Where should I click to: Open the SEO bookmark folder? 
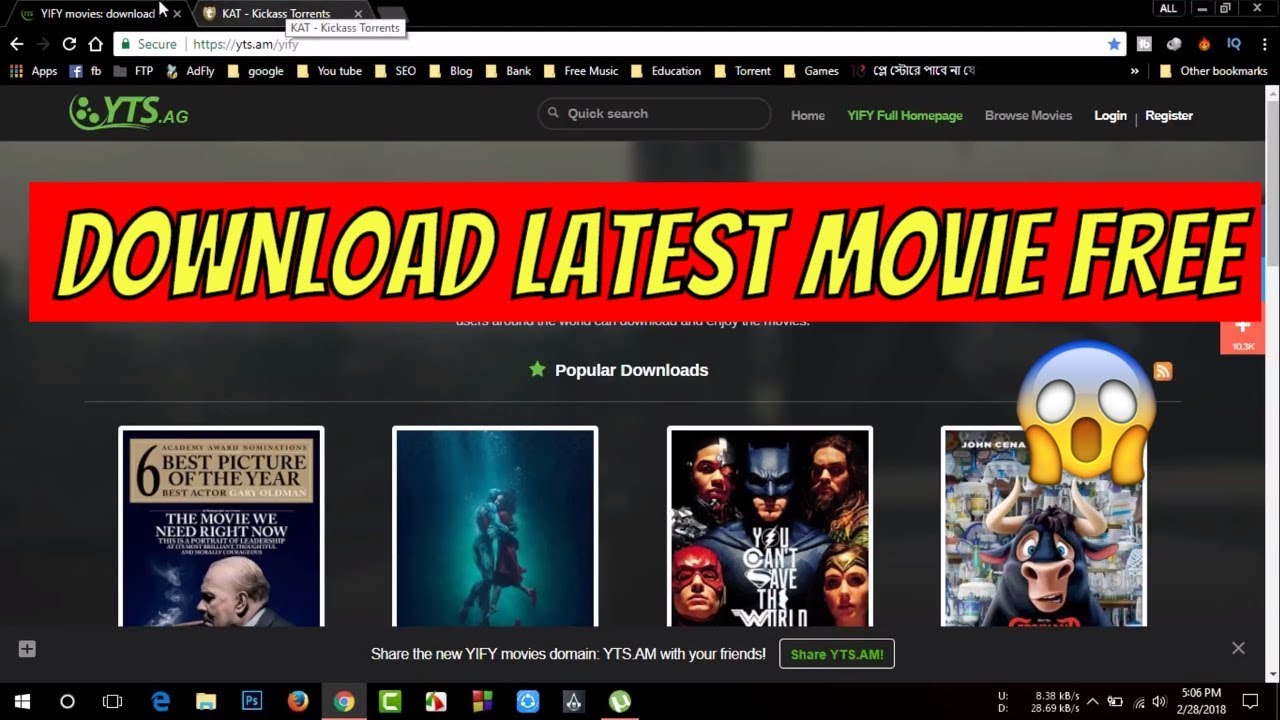396,71
